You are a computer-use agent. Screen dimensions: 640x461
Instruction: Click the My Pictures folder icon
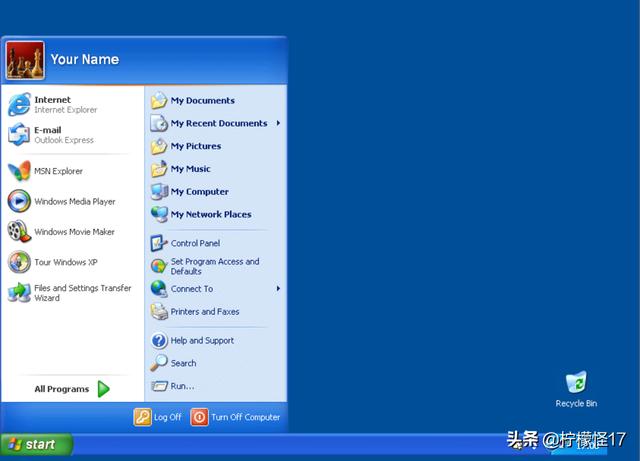159,146
